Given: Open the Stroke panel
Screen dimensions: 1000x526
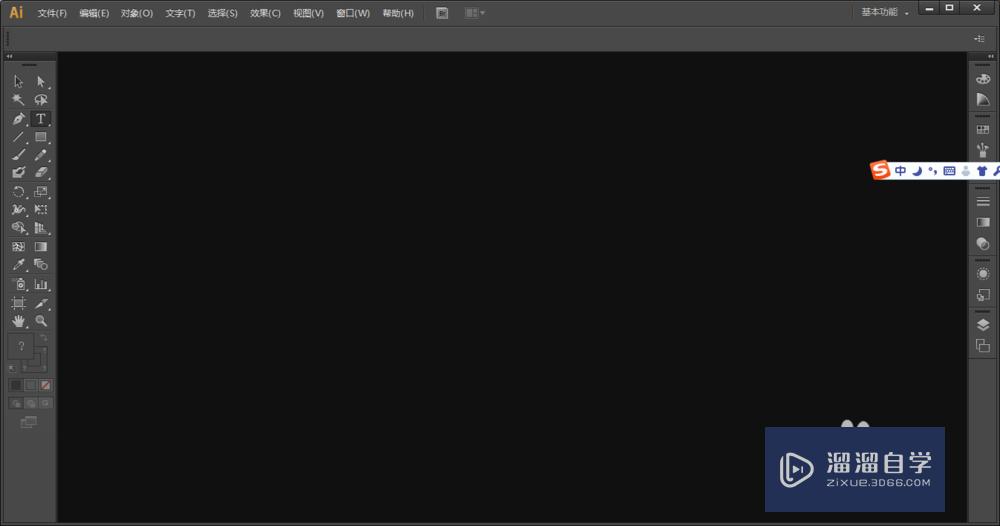Looking at the screenshot, I should [983, 201].
